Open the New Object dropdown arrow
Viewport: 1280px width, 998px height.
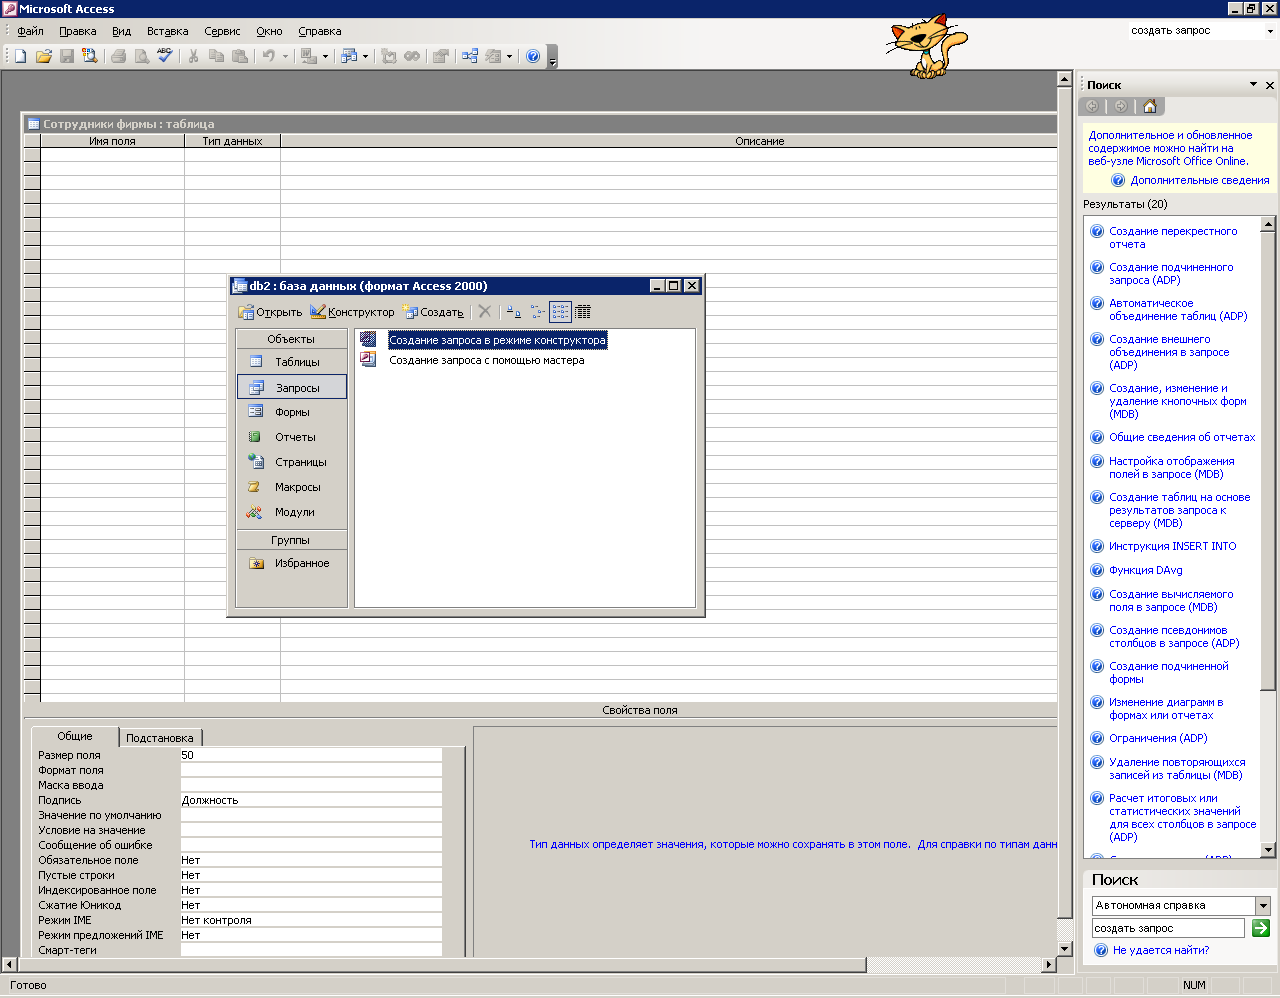point(509,56)
